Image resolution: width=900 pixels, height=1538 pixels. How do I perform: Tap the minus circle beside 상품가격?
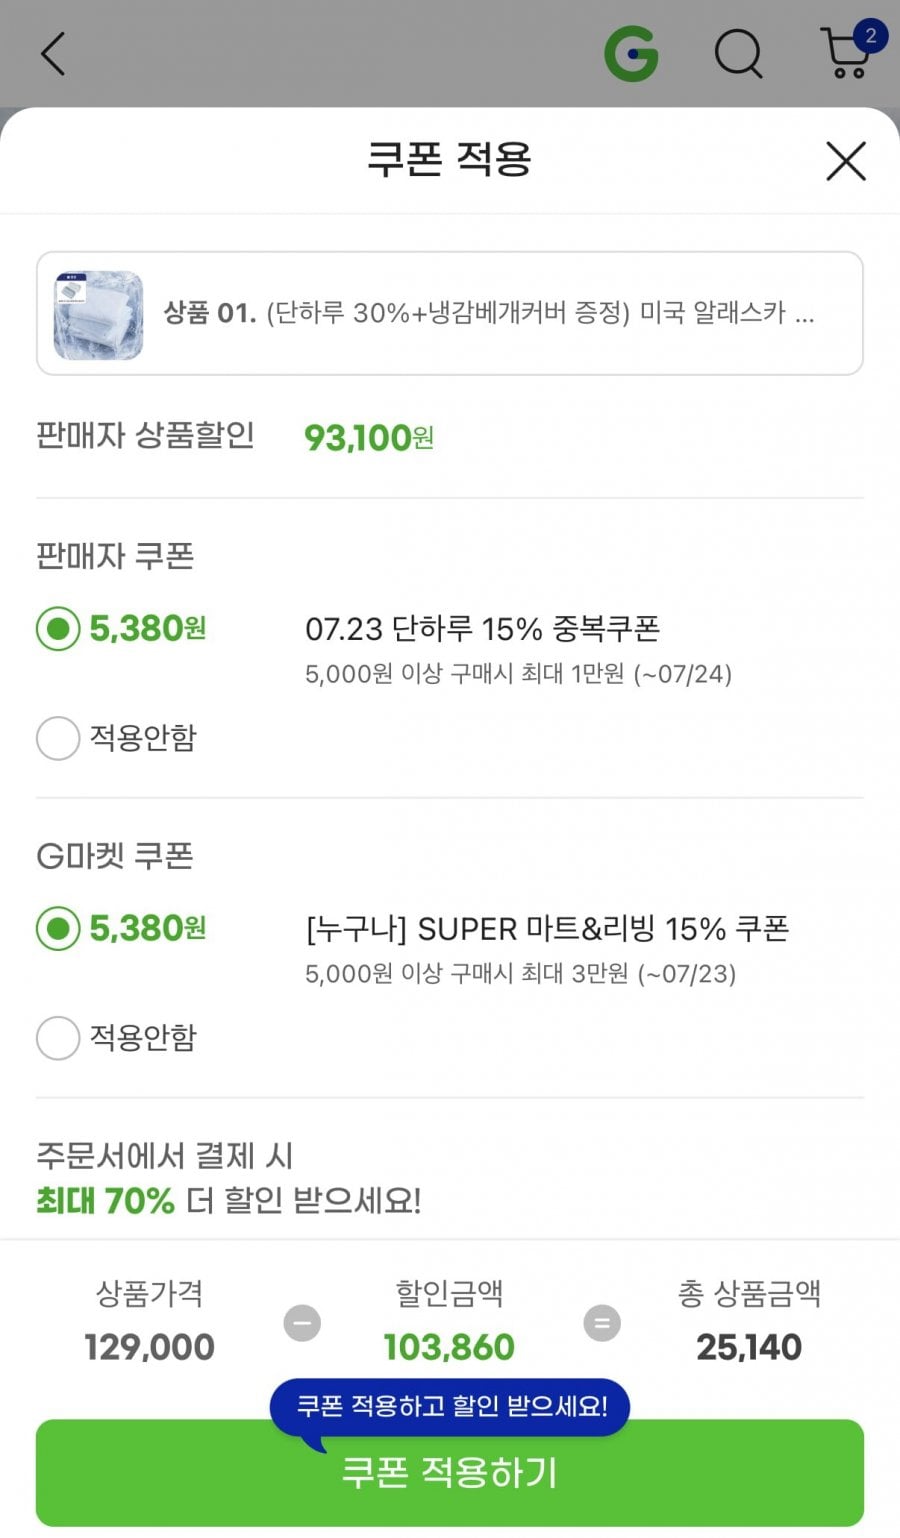[x=302, y=1323]
